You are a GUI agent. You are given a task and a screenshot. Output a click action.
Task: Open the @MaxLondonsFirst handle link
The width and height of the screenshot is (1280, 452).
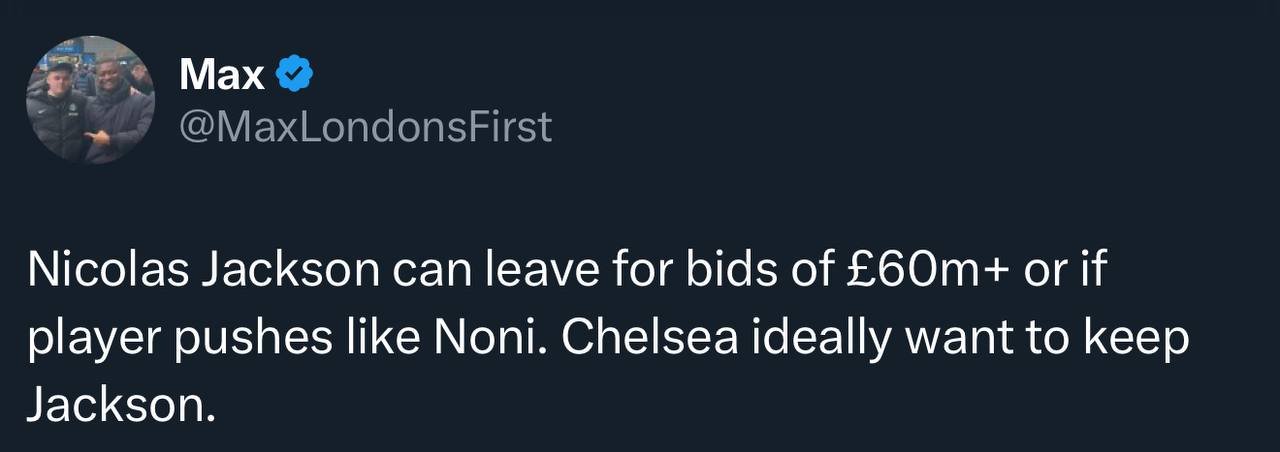pos(365,127)
